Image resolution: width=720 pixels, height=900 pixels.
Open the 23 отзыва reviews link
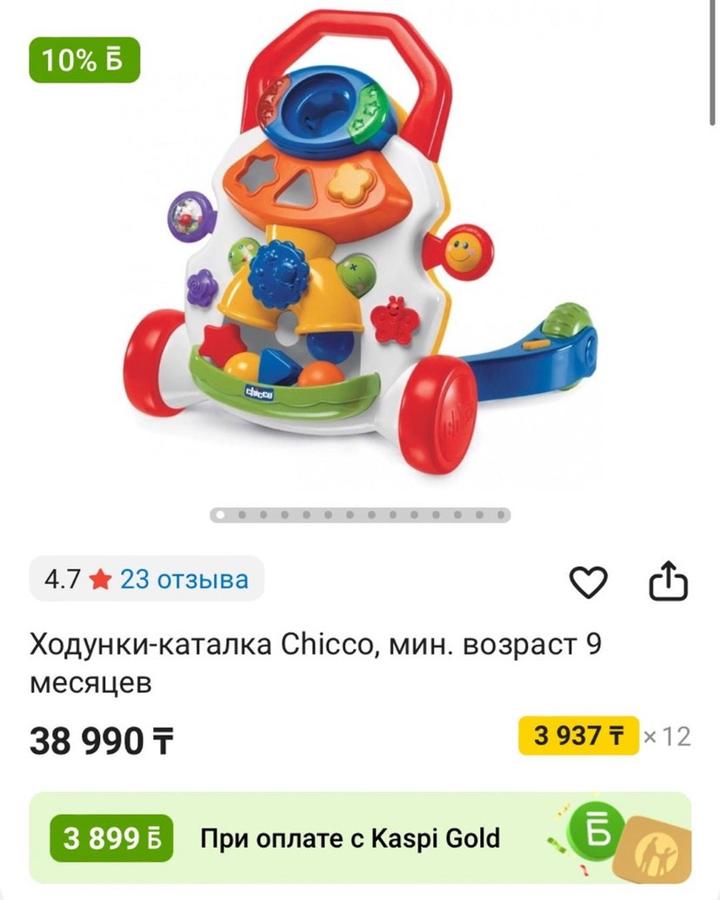coord(184,579)
